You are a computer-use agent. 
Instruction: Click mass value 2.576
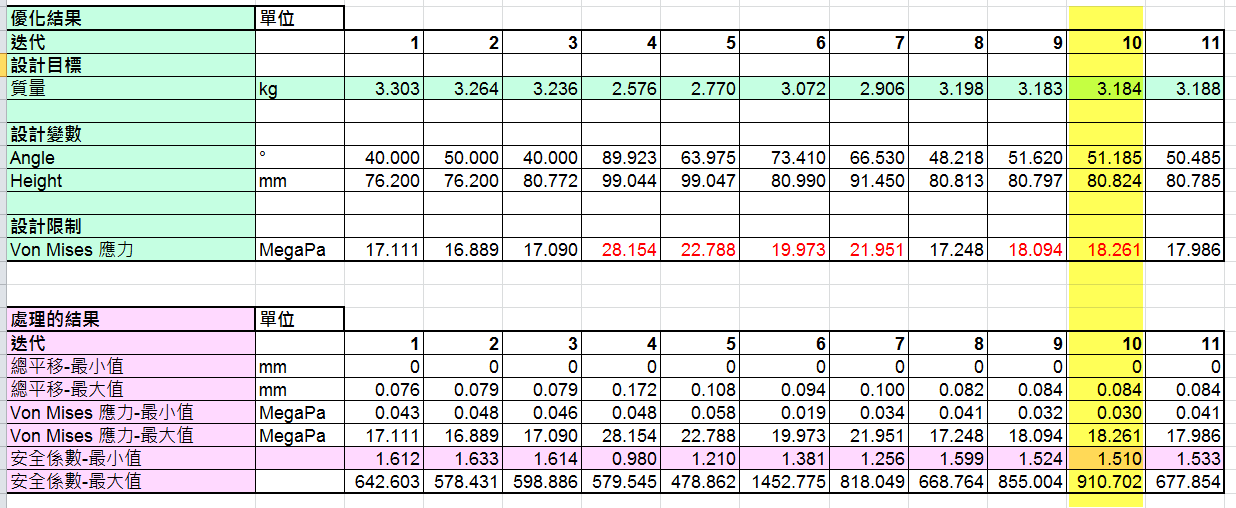coord(621,88)
